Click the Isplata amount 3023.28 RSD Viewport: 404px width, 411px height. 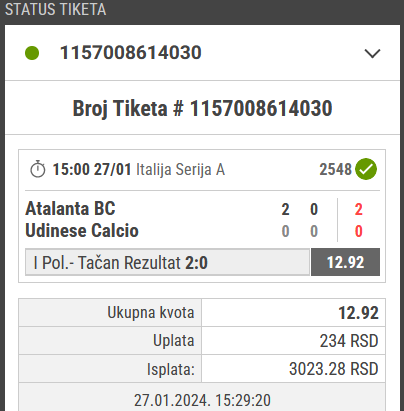pyautogui.click(x=334, y=369)
